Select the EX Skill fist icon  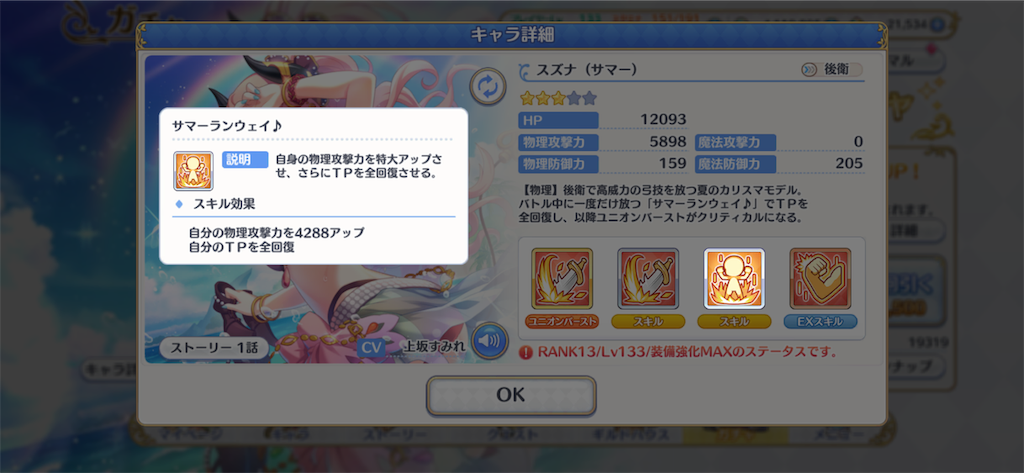click(820, 278)
